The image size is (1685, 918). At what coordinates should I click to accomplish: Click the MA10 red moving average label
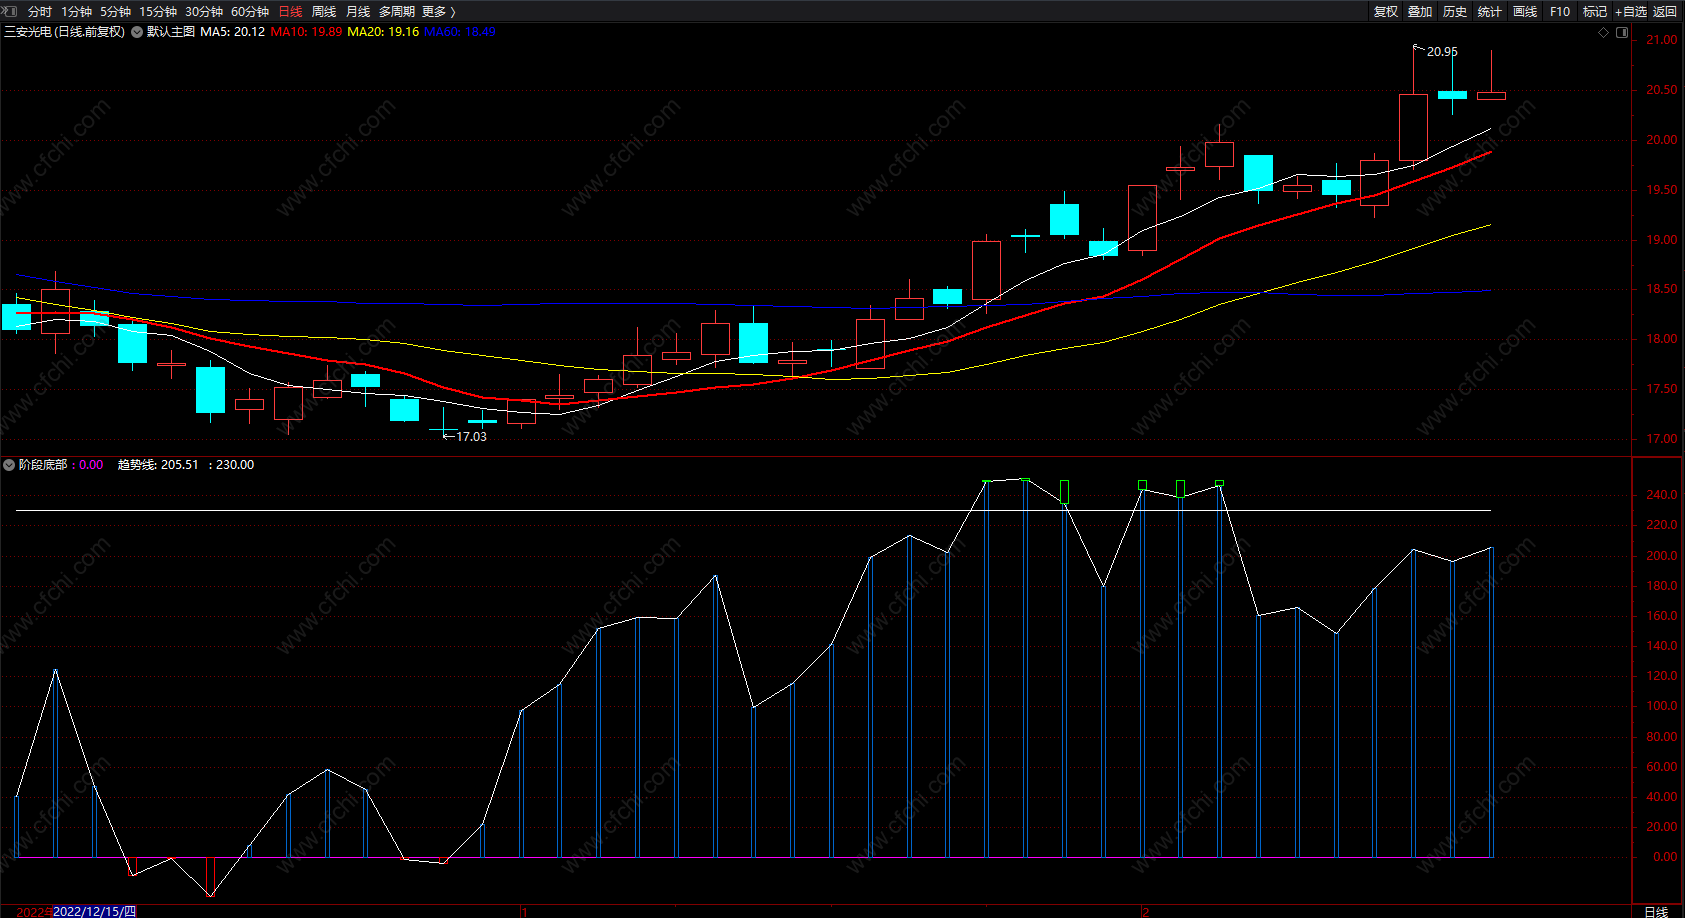[306, 32]
